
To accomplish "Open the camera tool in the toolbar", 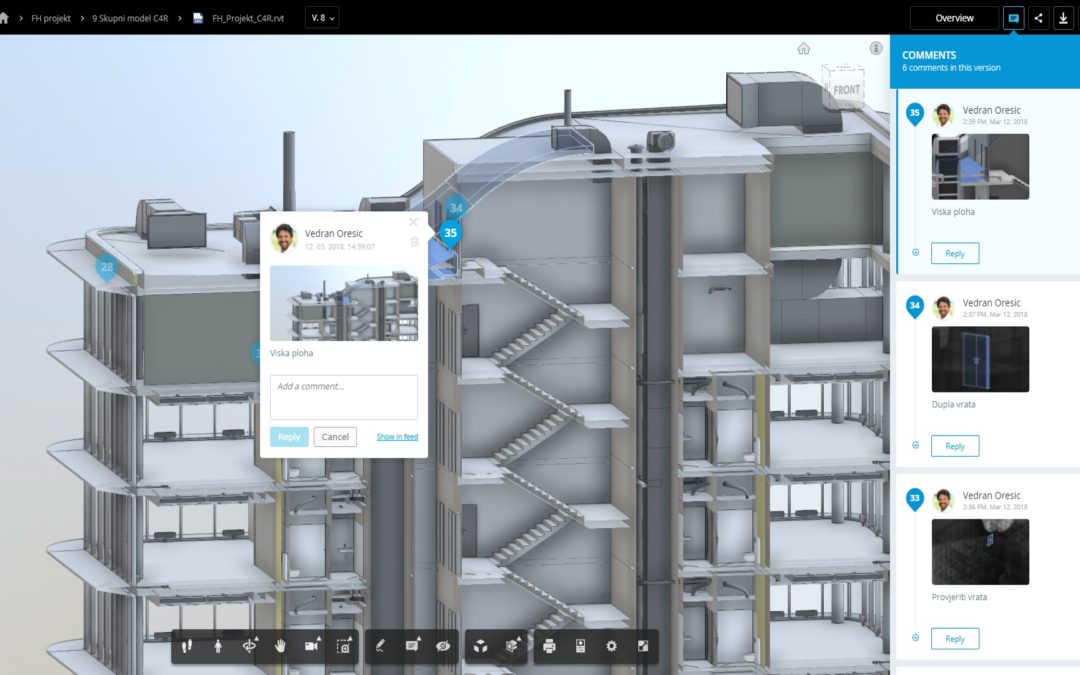I will (311, 647).
